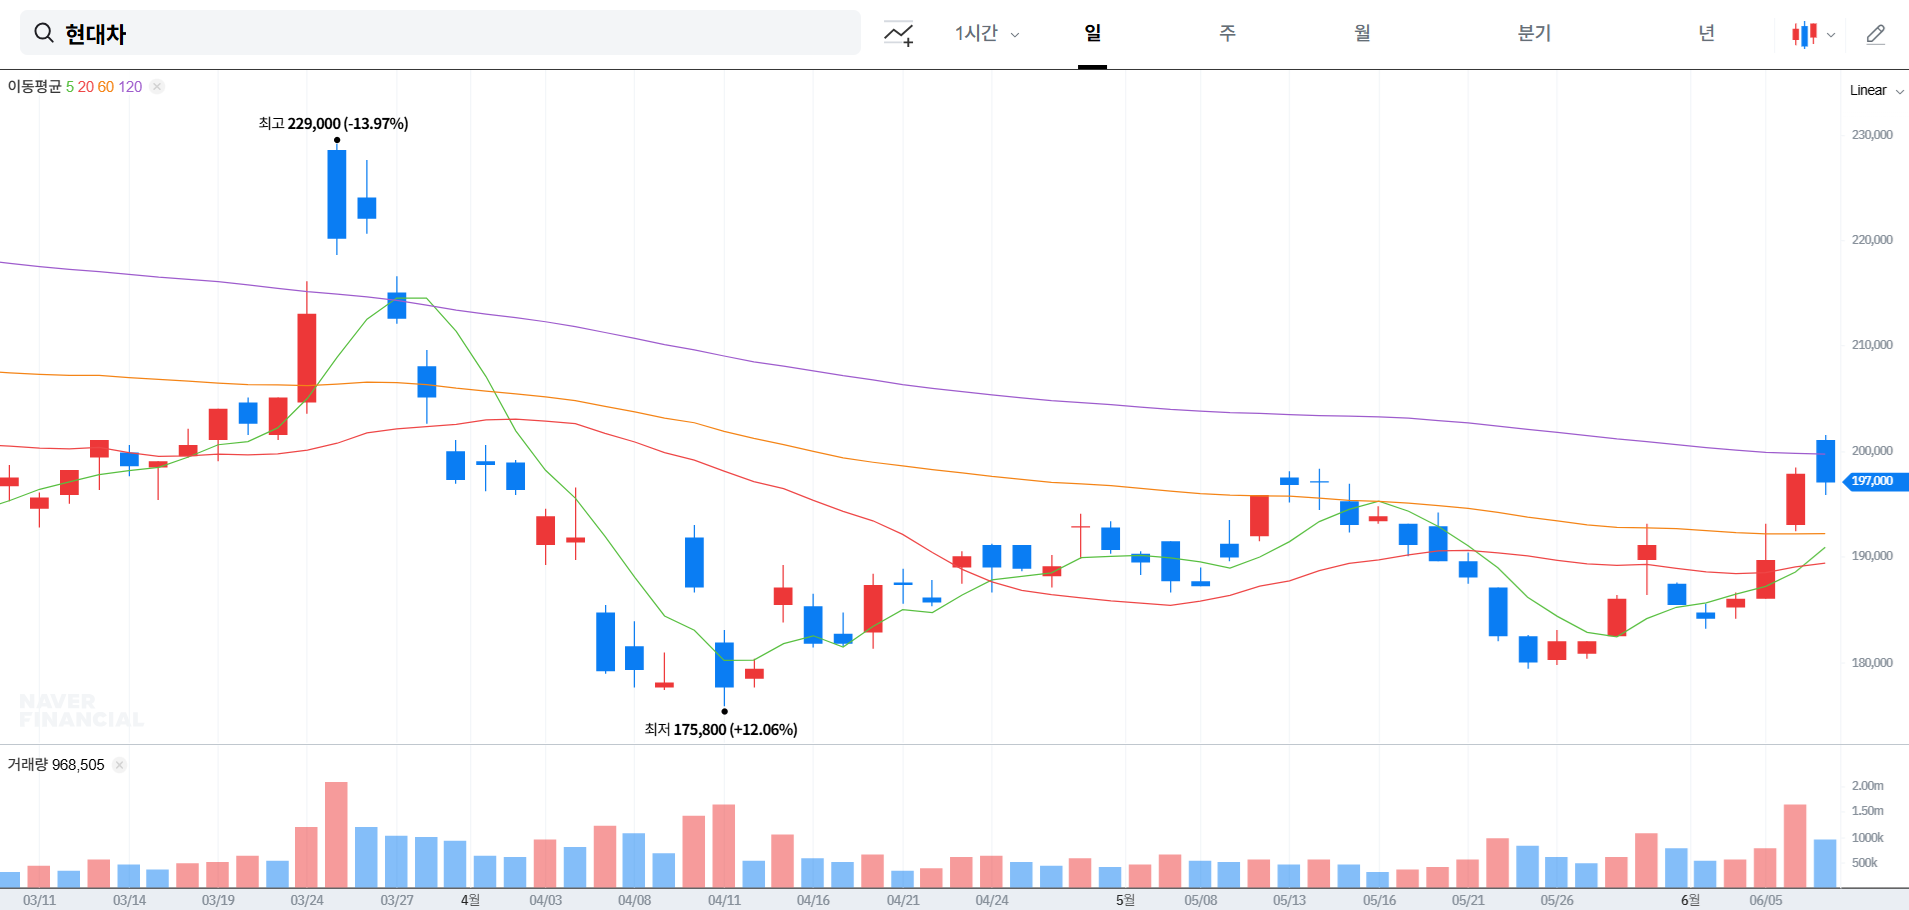The width and height of the screenshot is (1909, 910).
Task: Click the tallest blue candle below the 229,000 high
Action: click(x=337, y=194)
